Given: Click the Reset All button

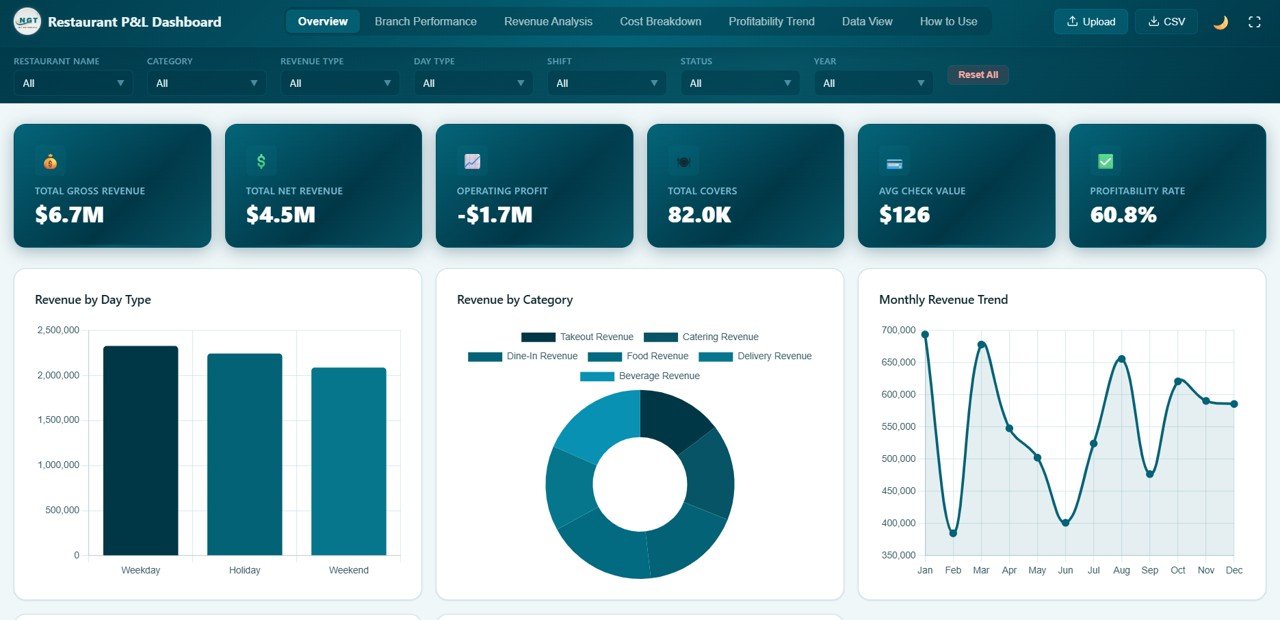Looking at the screenshot, I should coord(977,74).
